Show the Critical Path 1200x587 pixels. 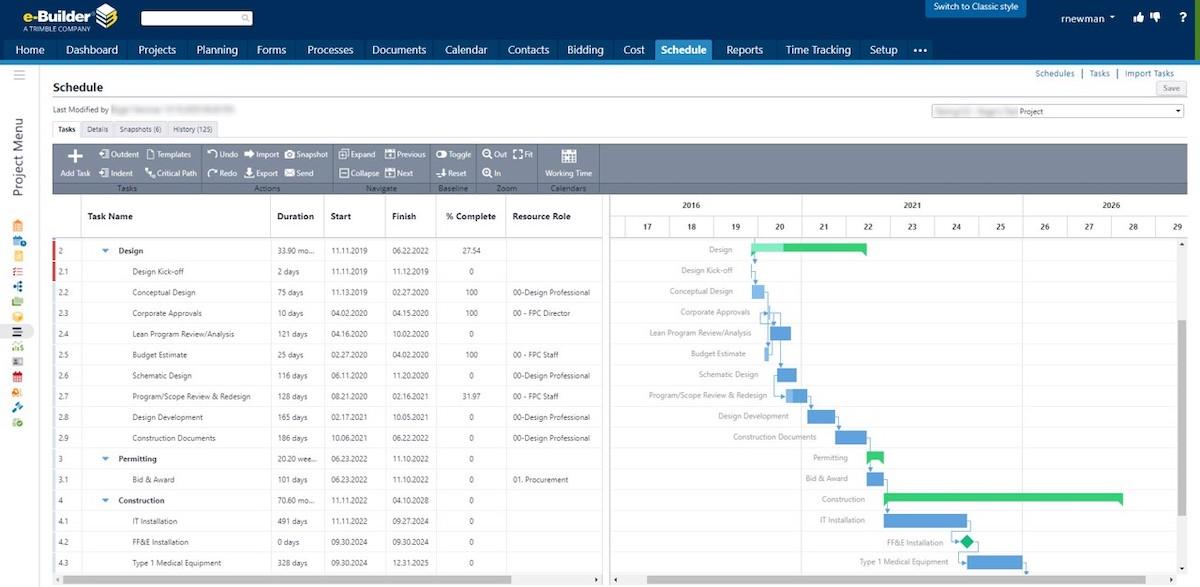pyautogui.click(x=170, y=173)
